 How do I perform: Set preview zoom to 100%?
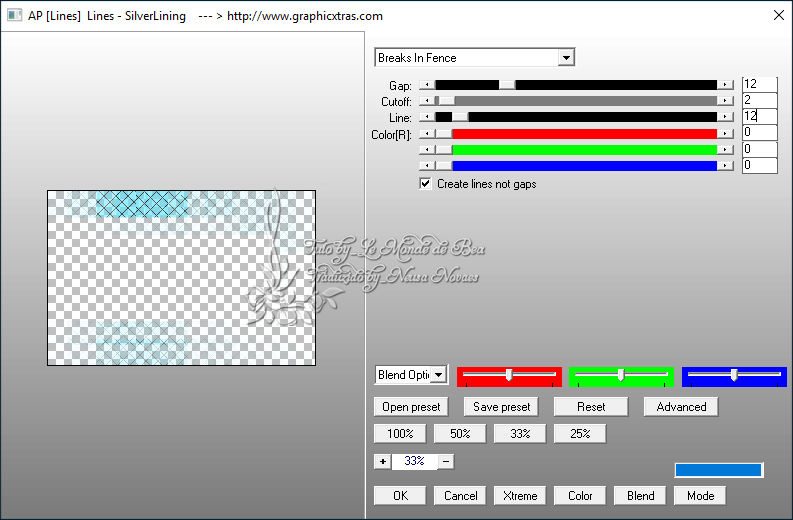(400, 434)
